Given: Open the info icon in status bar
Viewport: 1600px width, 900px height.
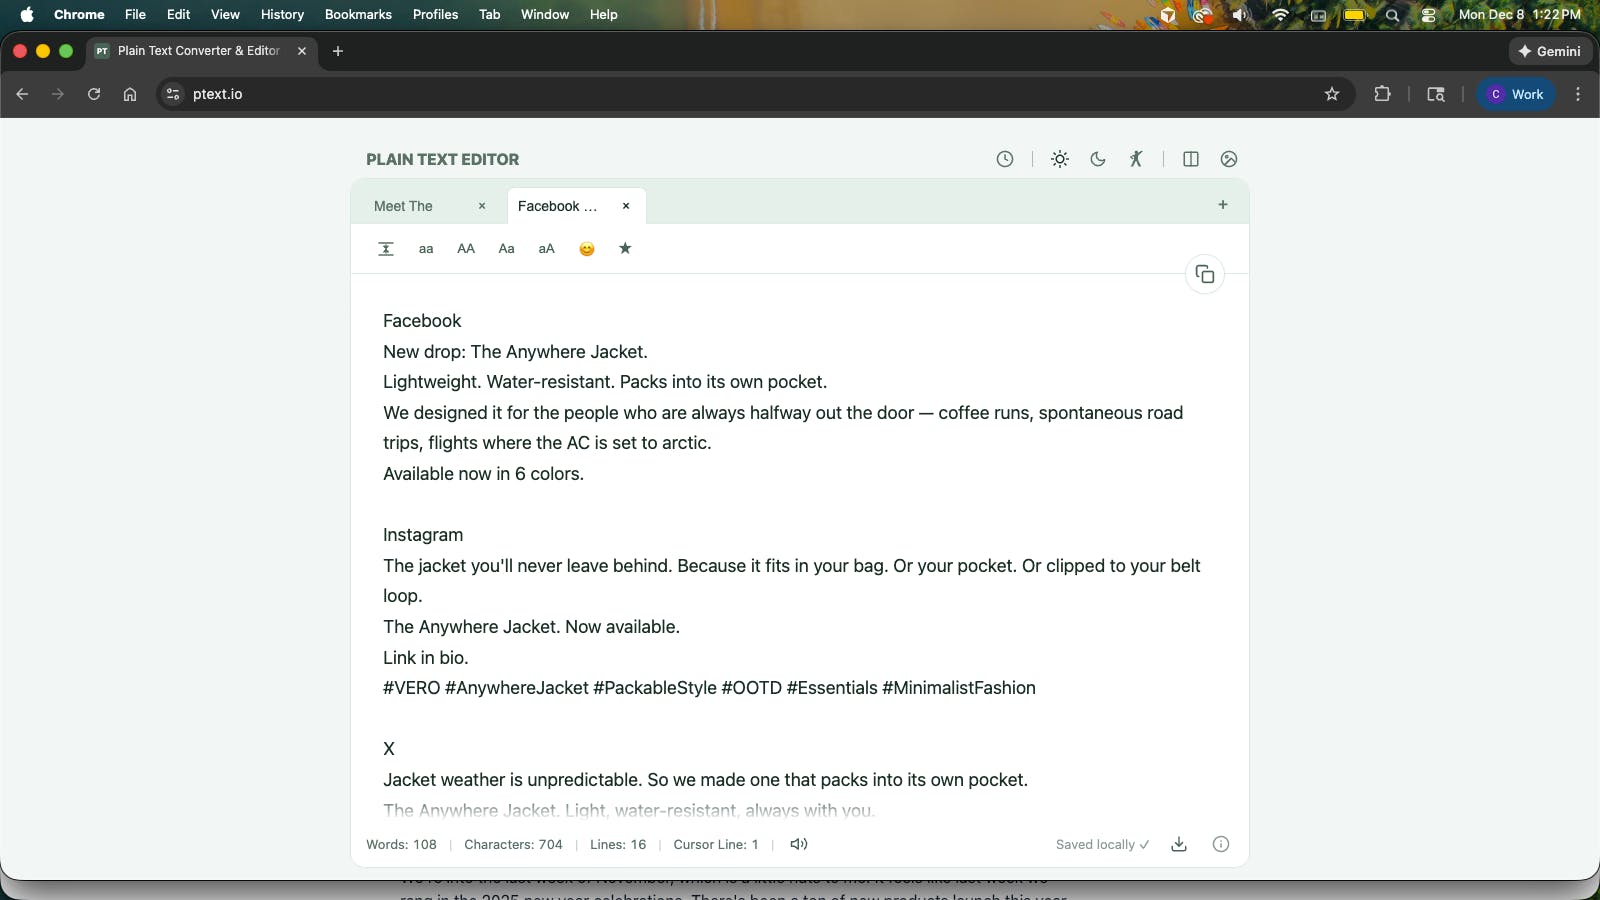Looking at the screenshot, I should pos(1221,844).
